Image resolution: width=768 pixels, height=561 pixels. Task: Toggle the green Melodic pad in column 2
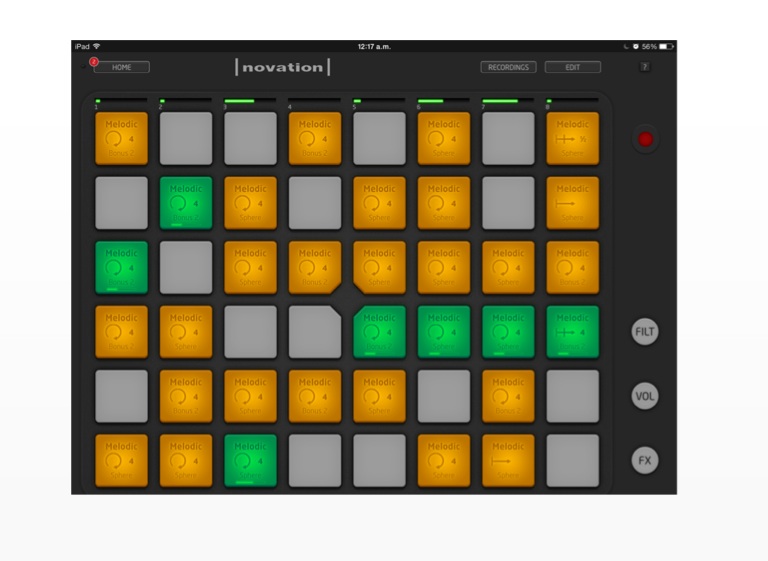coord(186,203)
